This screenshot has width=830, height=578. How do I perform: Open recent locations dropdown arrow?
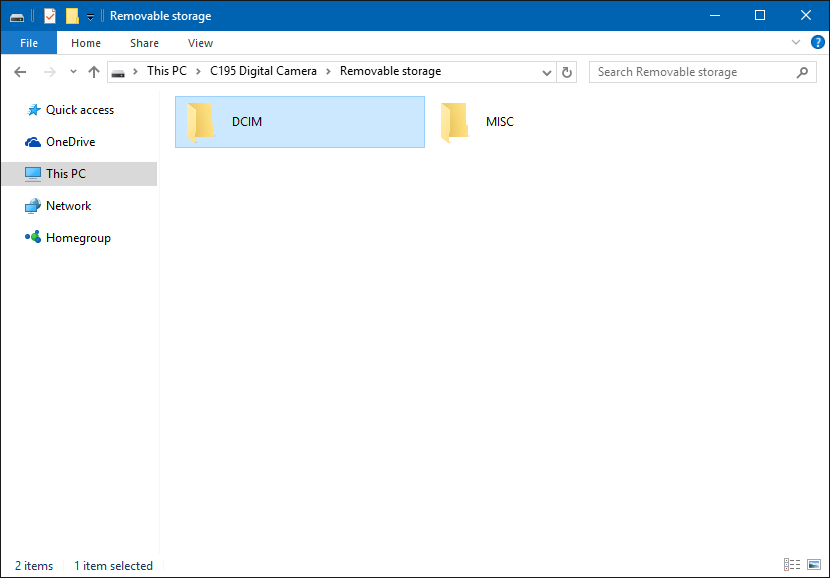tap(74, 71)
